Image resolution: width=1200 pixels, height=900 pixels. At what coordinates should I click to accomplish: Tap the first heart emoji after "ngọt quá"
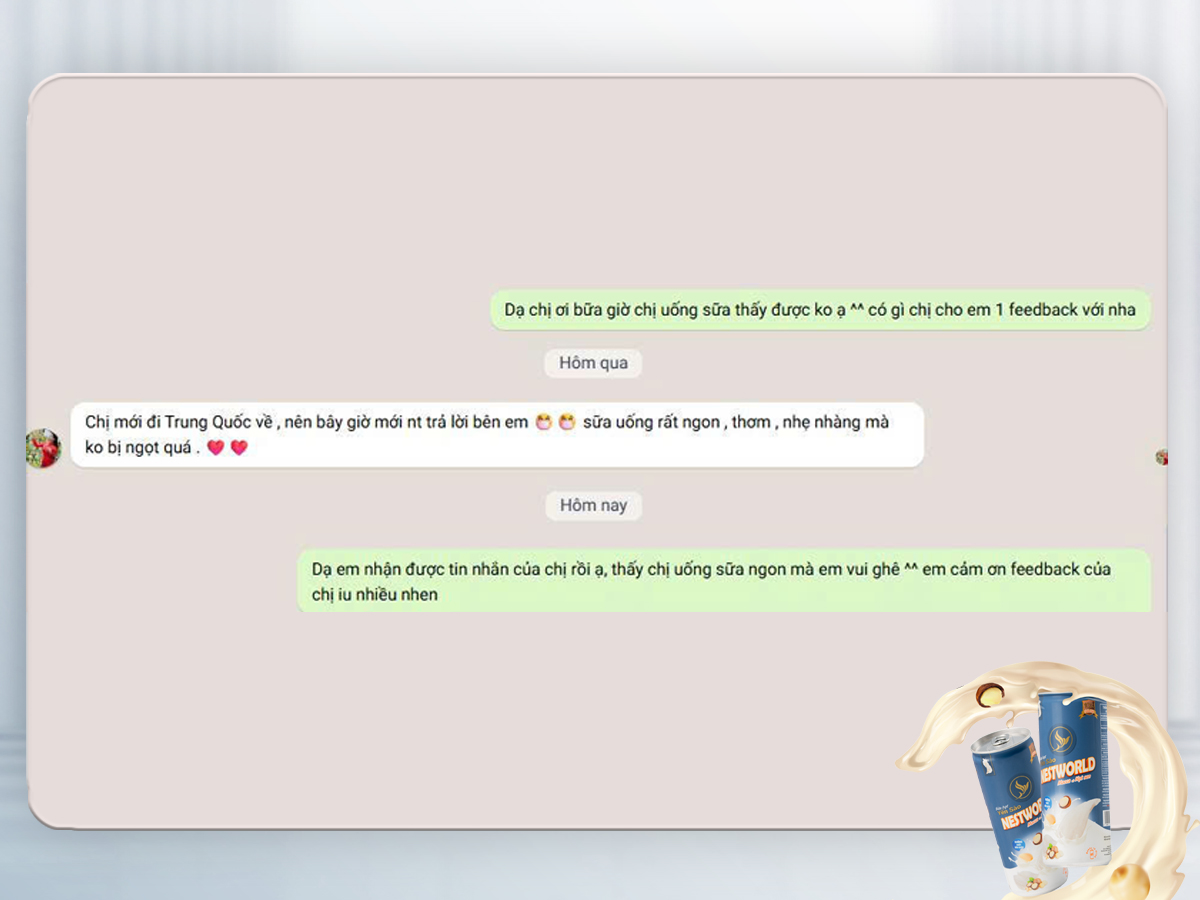pos(215,448)
